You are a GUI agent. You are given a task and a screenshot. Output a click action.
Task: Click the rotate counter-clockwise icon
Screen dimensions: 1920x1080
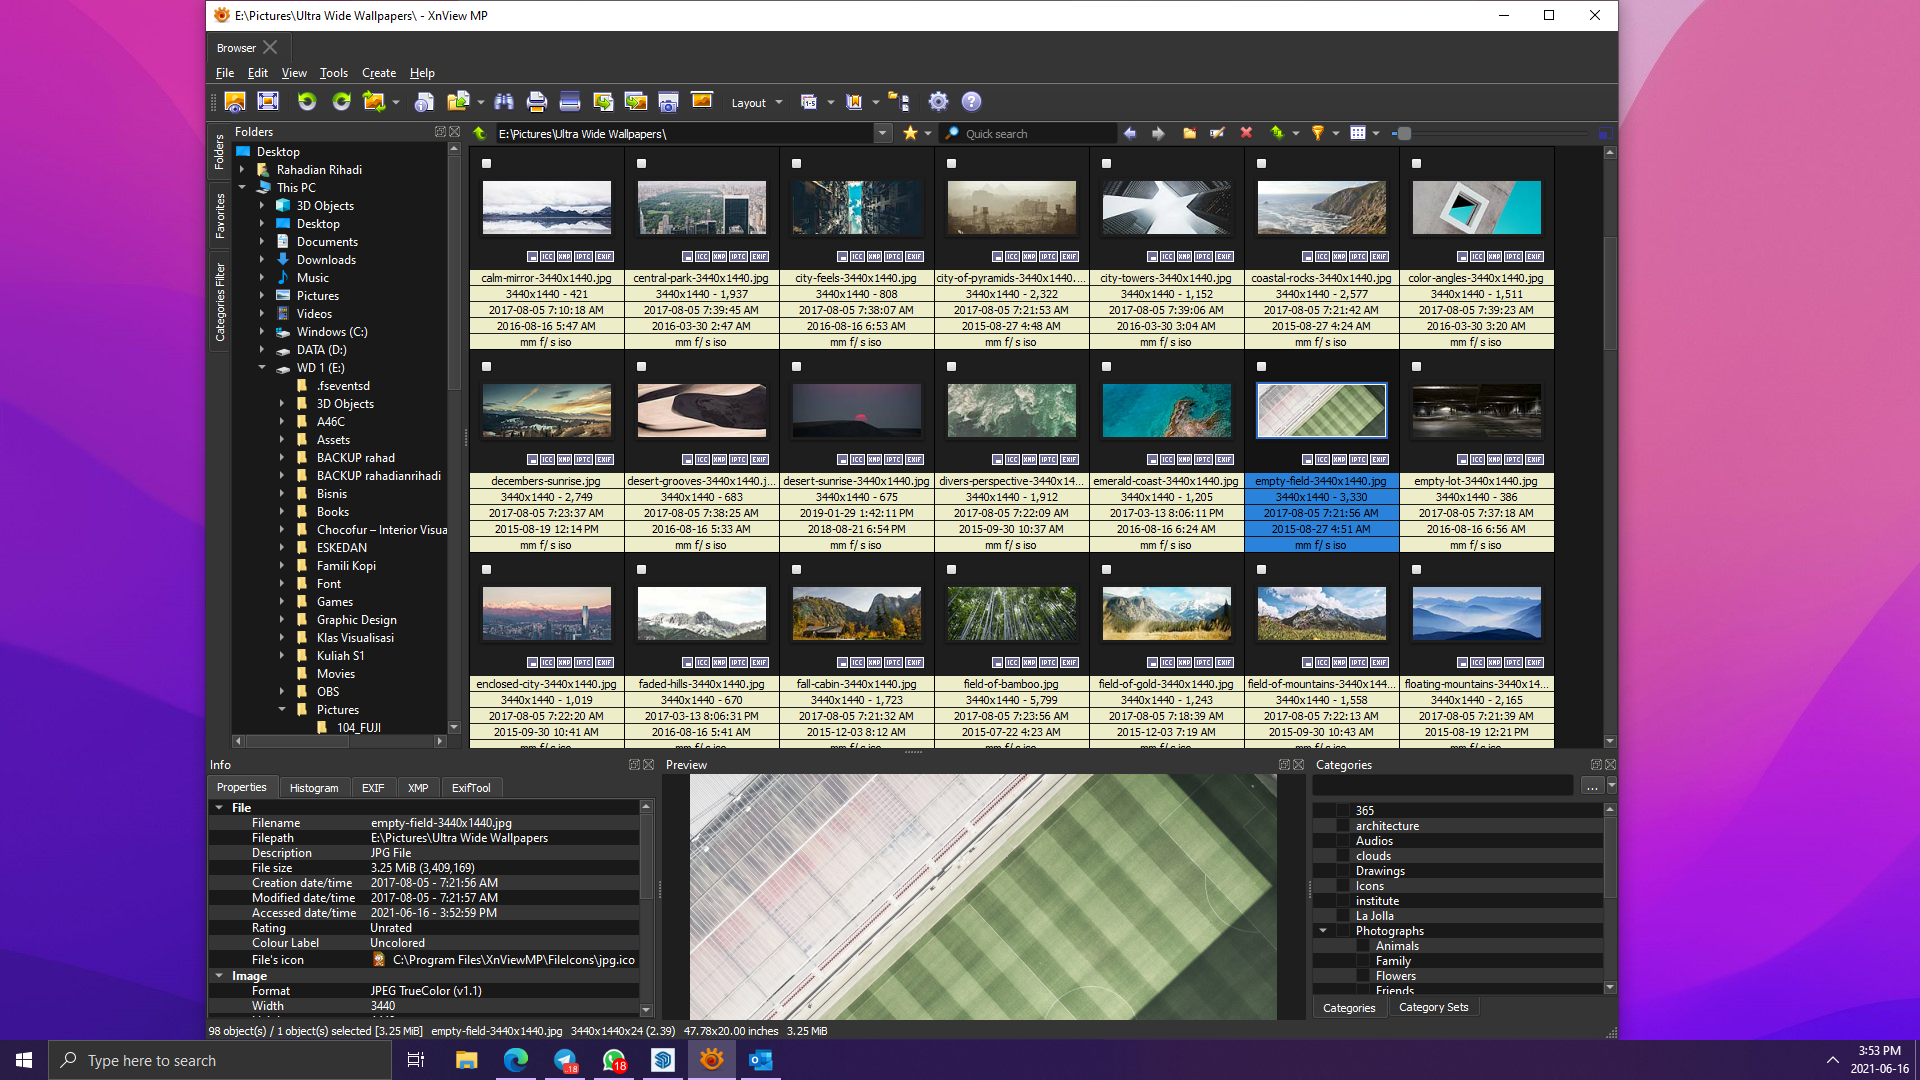[x=307, y=102]
